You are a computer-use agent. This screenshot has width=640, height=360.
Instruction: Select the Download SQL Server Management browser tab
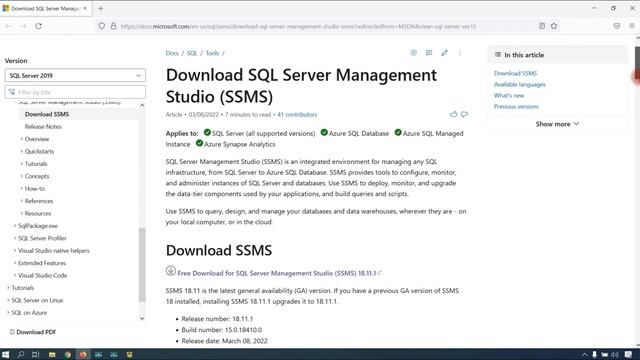click(46, 8)
